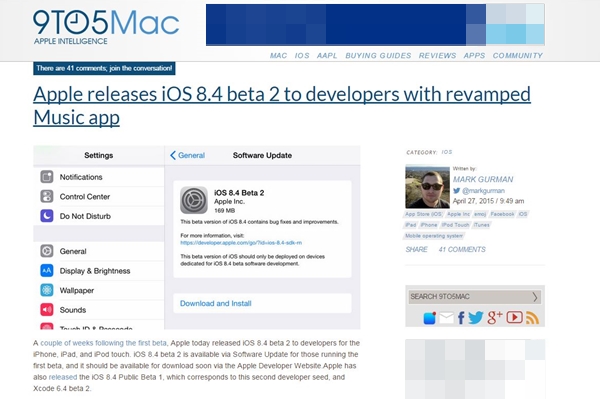600x399 pixels.
Task: Click the blue banner ad at top
Action: click(x=375, y=24)
